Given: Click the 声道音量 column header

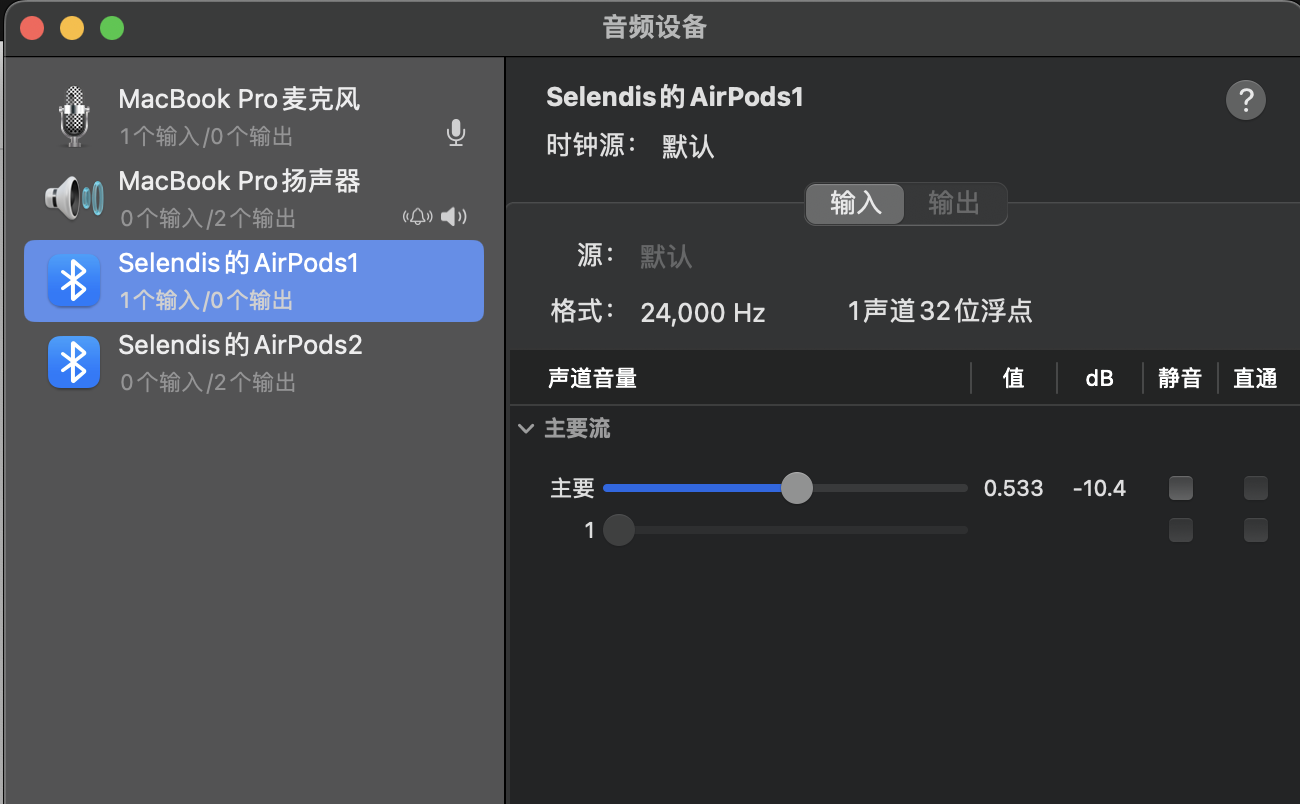Looking at the screenshot, I should (x=592, y=378).
